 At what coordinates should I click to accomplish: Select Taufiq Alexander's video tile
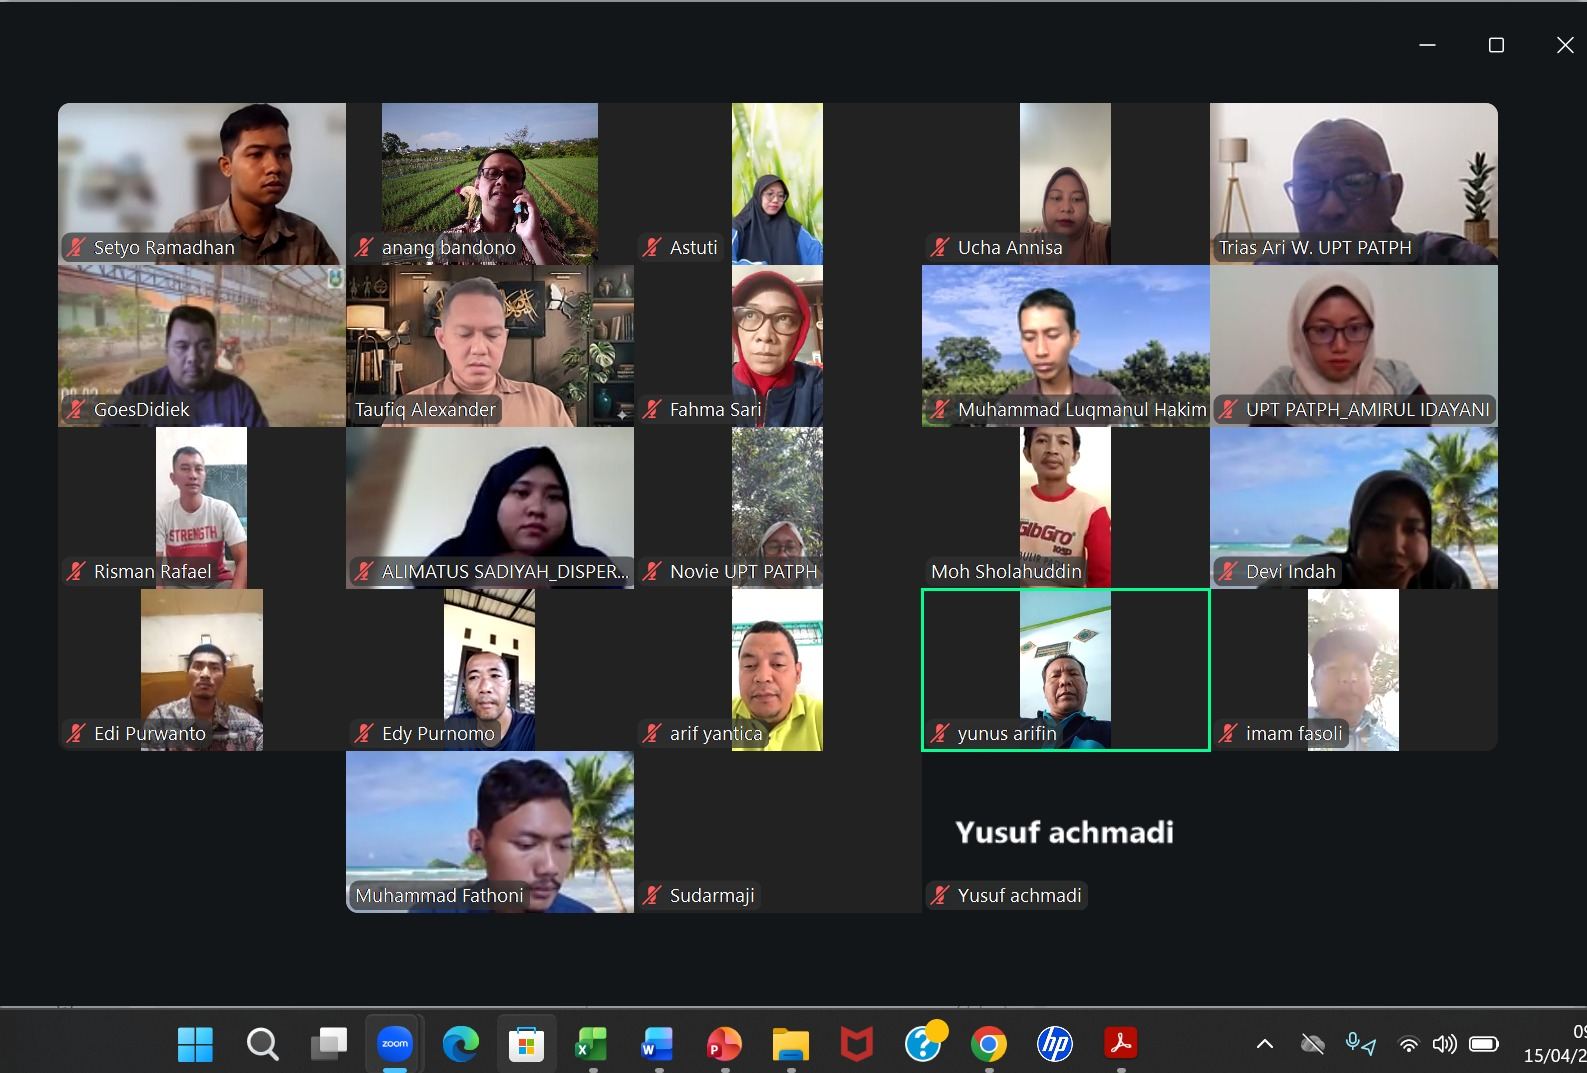pos(490,346)
